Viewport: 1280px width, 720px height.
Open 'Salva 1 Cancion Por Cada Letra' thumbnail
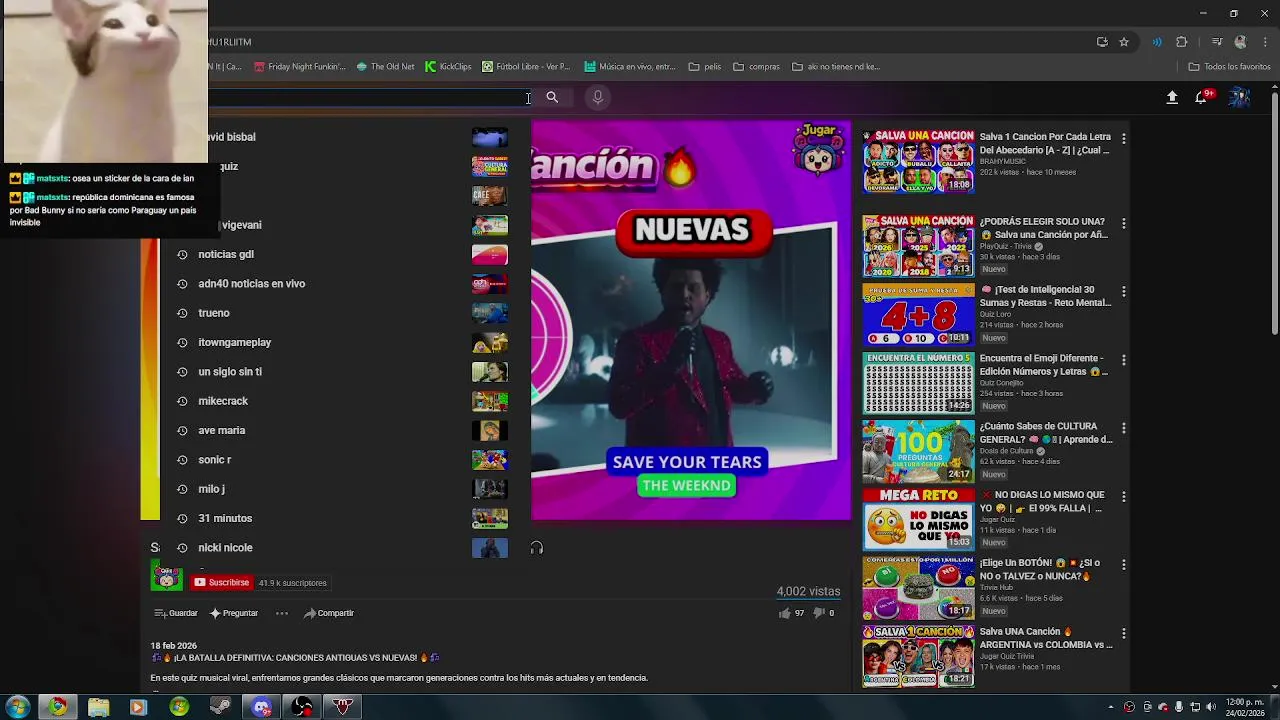918,160
